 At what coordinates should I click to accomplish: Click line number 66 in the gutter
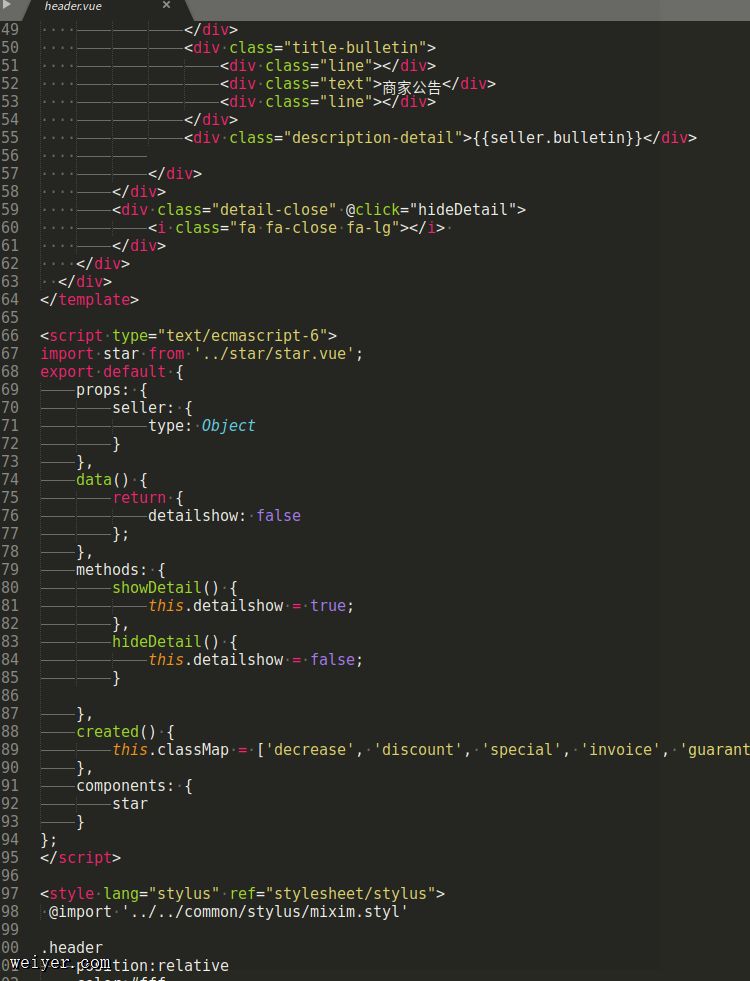pyautogui.click(x=10, y=335)
